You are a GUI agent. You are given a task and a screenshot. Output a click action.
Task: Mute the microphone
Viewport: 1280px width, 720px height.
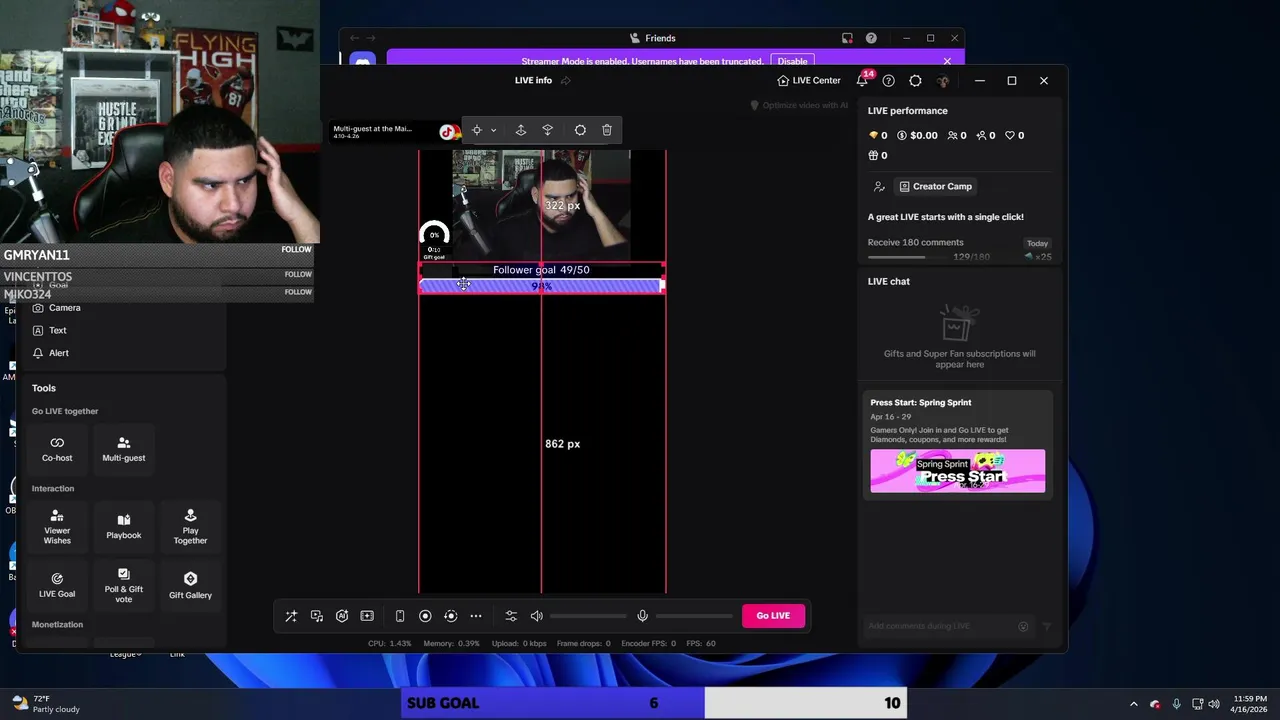point(643,616)
